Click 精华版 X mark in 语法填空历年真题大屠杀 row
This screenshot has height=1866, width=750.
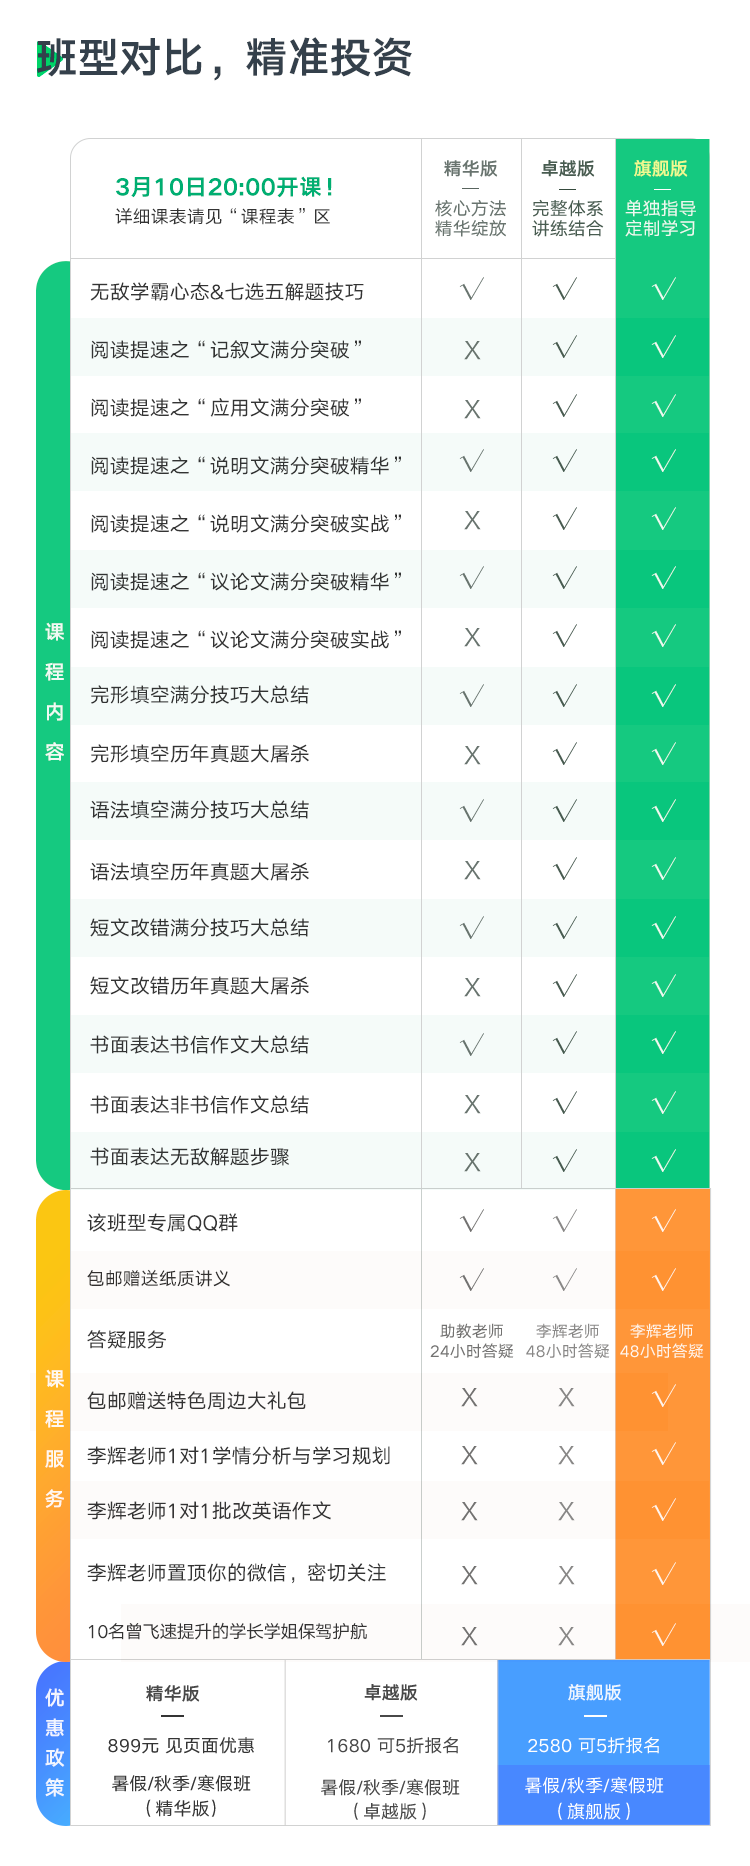[472, 871]
